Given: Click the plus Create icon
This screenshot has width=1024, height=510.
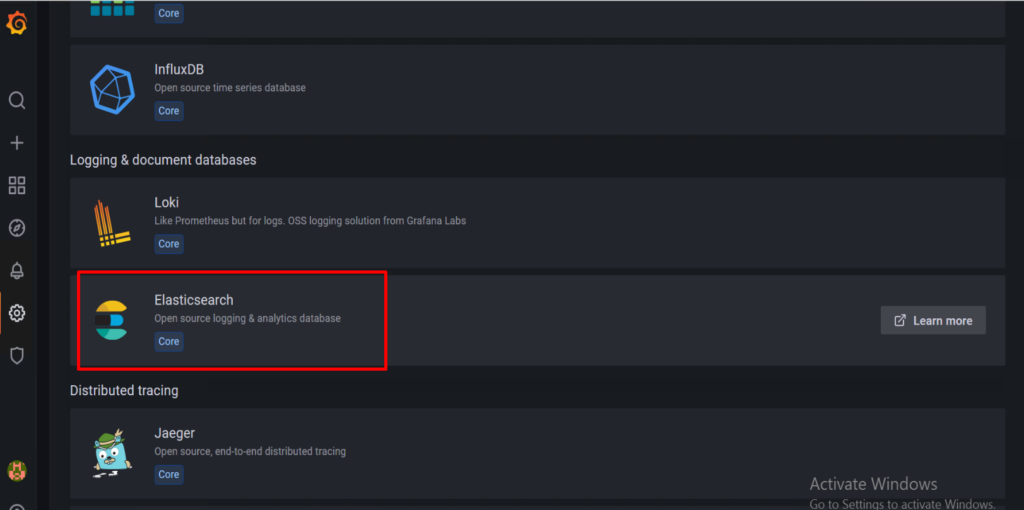Looking at the screenshot, I should 17,143.
